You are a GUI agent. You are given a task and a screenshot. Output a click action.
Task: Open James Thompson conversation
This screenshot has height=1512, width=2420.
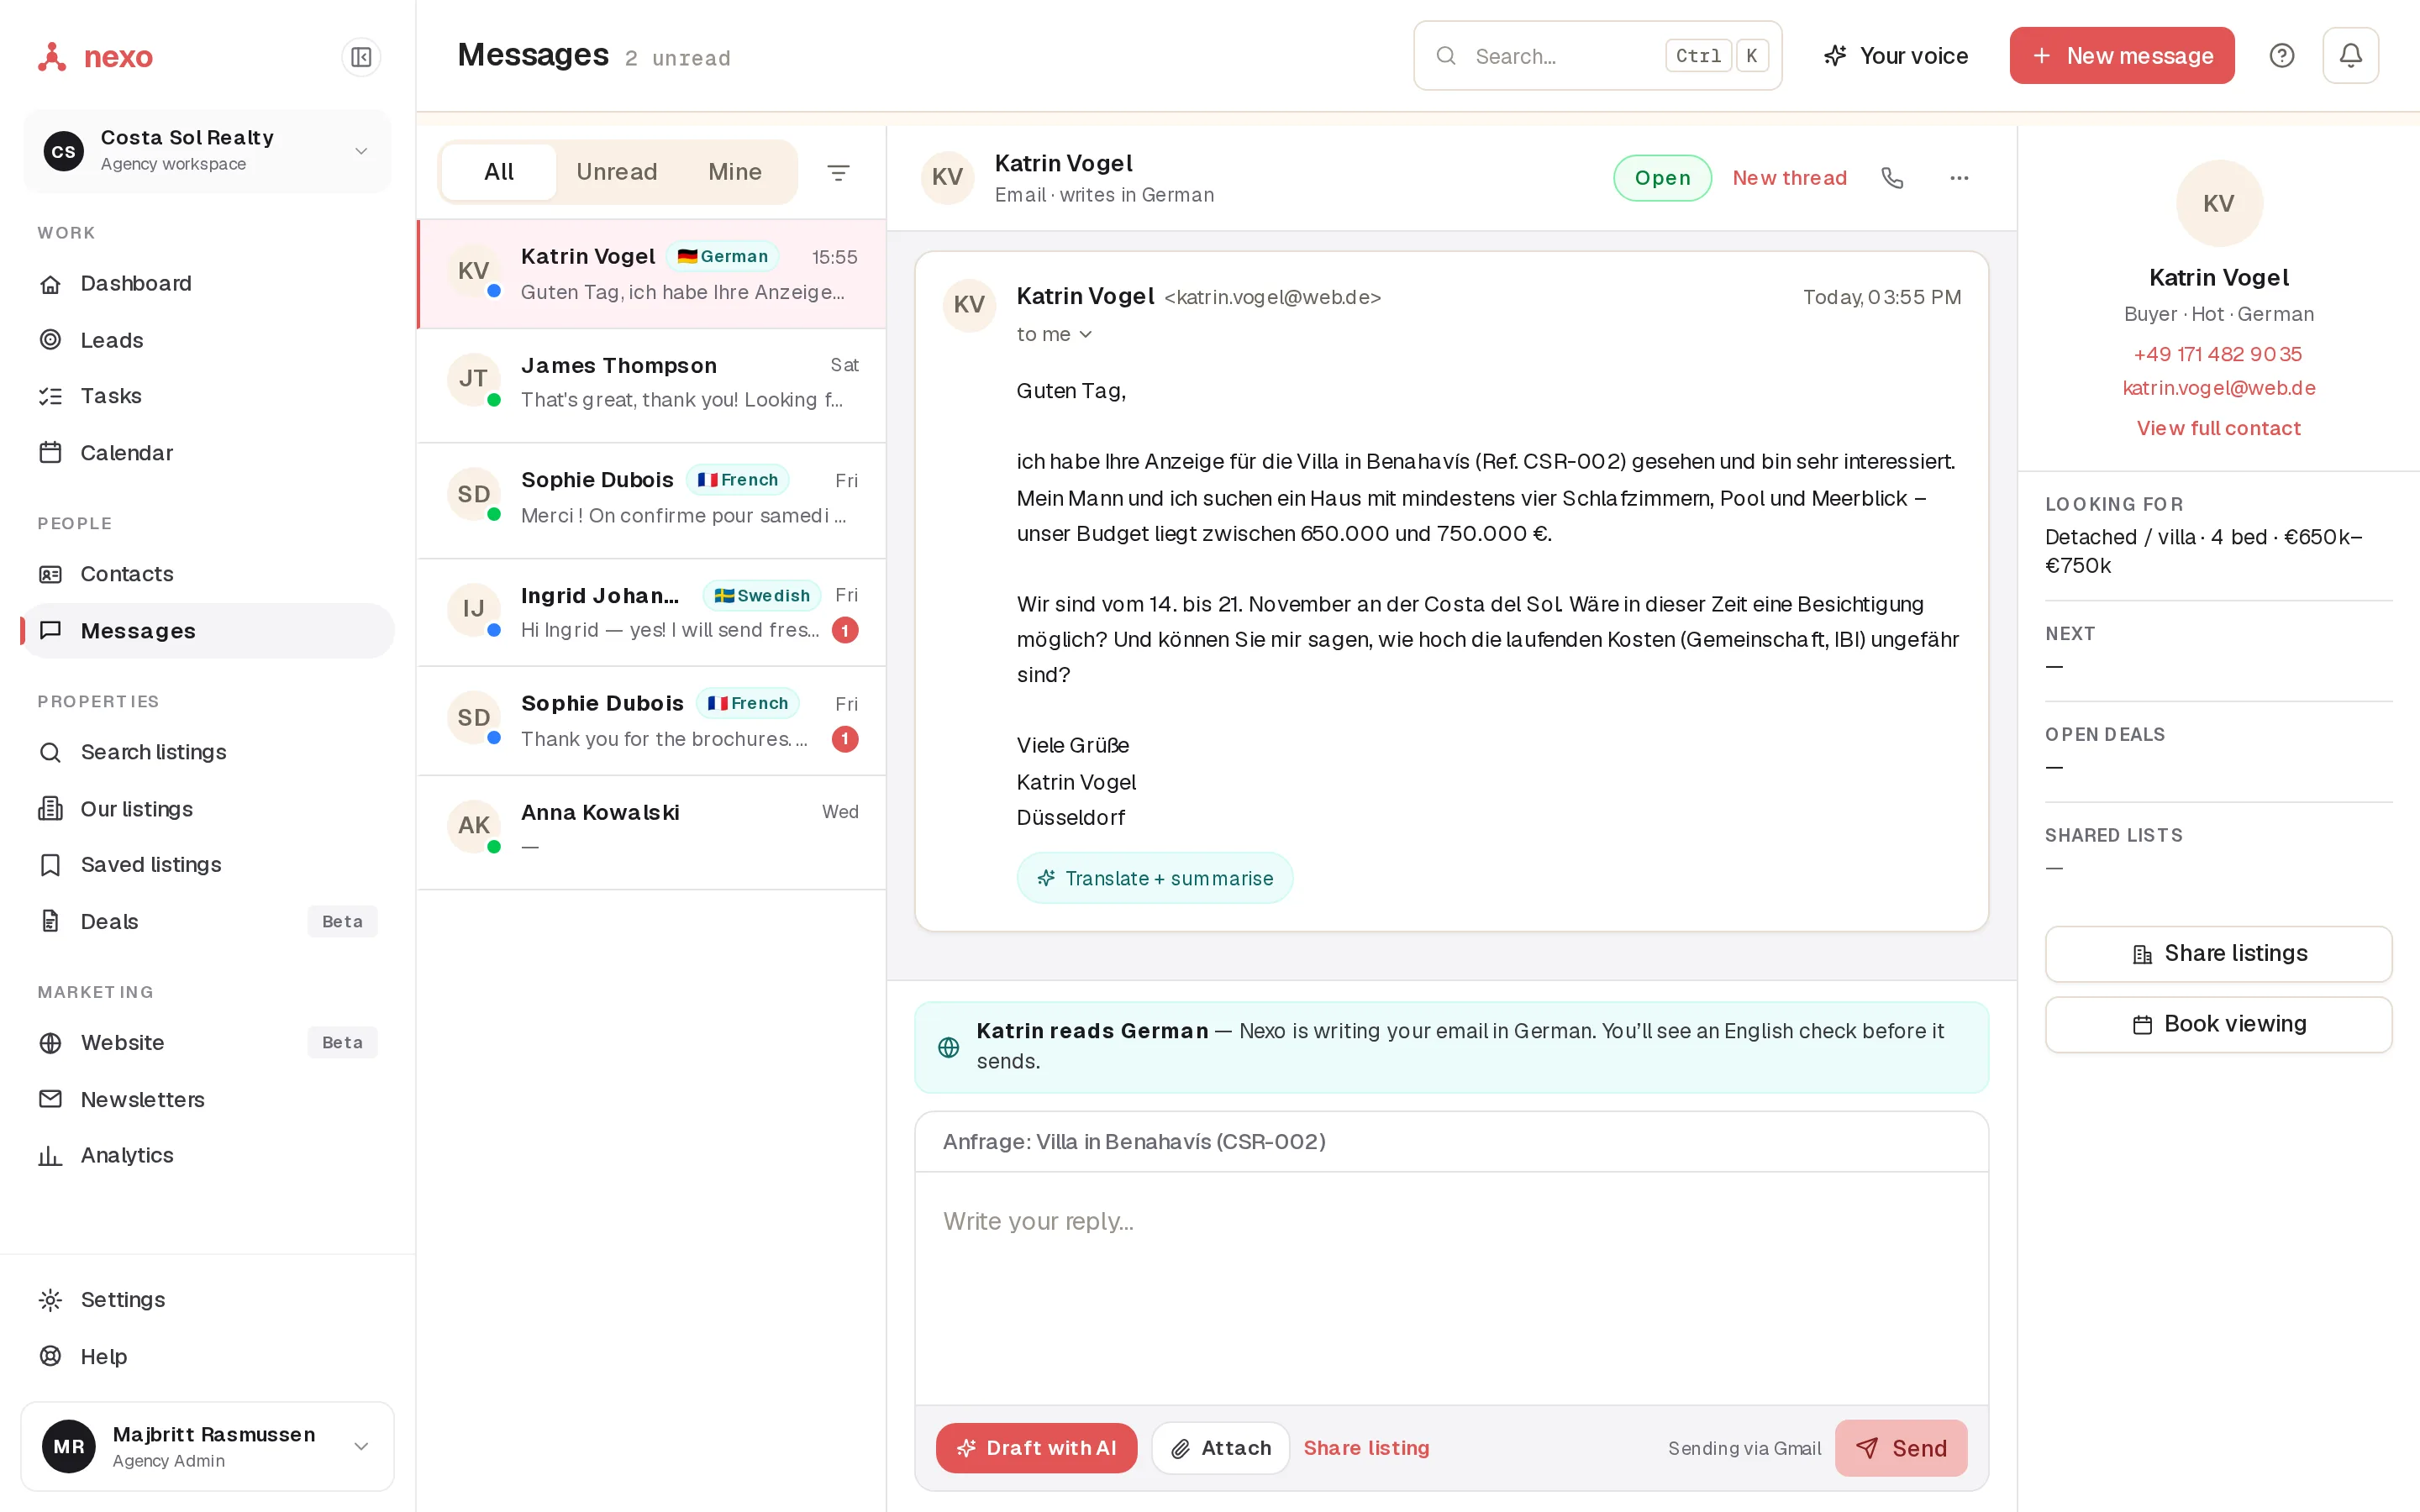(x=651, y=385)
